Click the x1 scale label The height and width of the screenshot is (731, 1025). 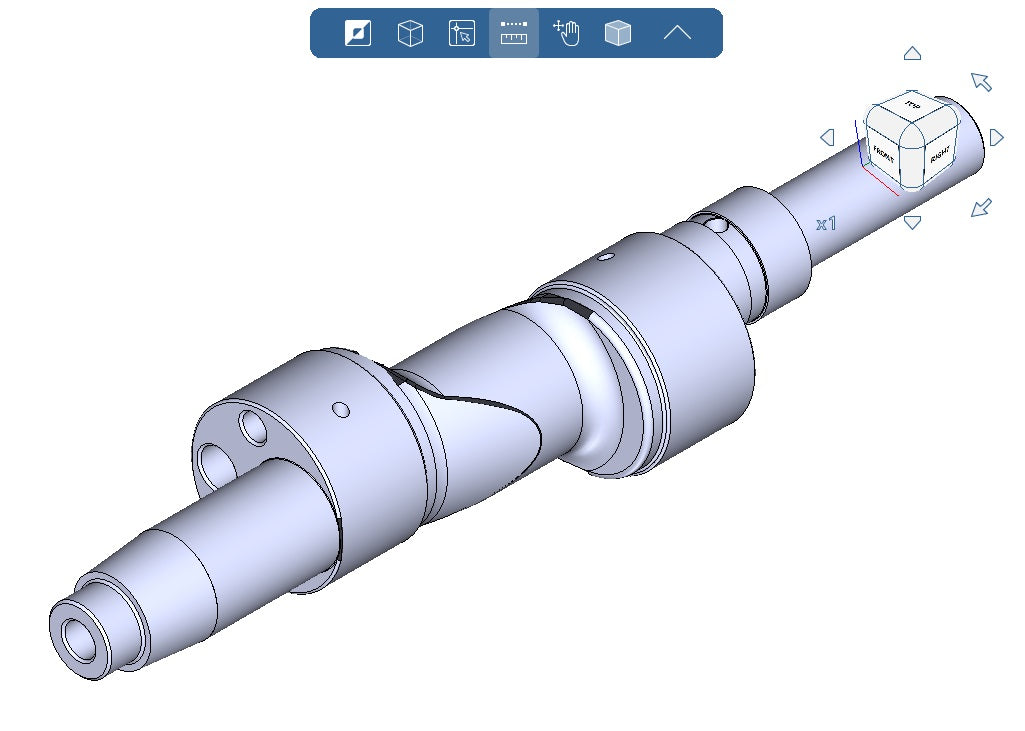coord(826,224)
